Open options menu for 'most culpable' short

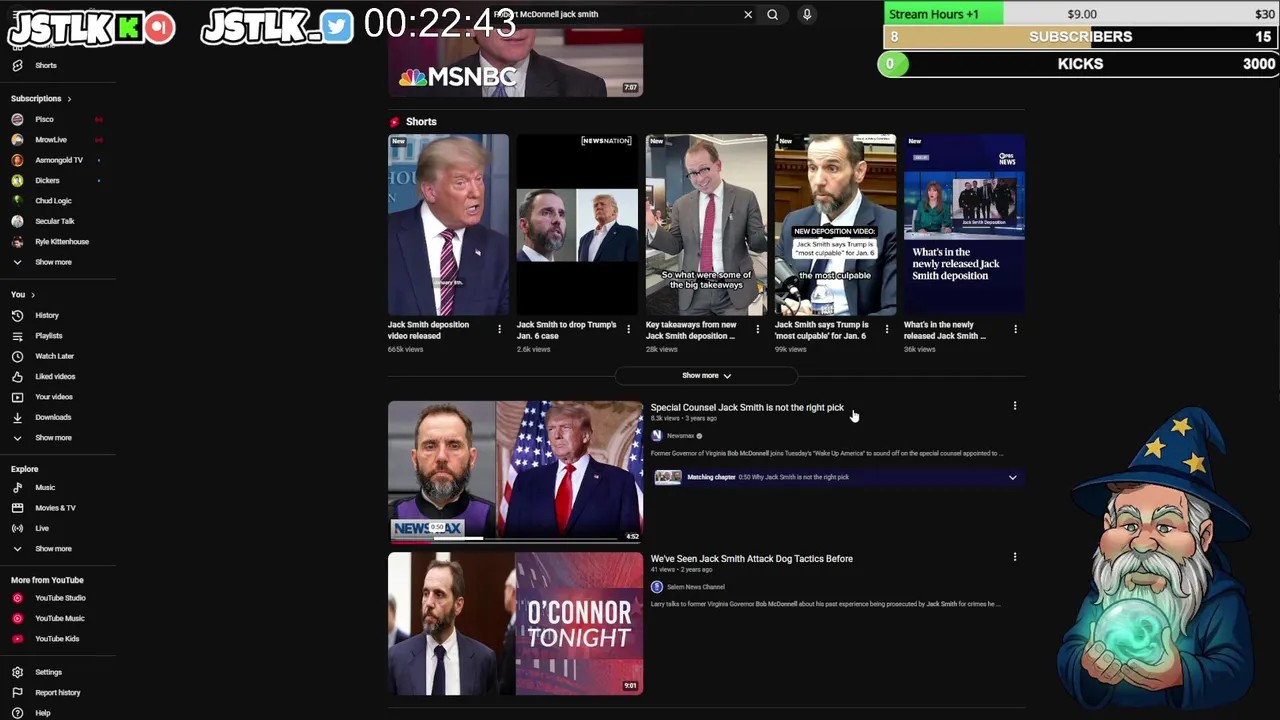coord(886,329)
